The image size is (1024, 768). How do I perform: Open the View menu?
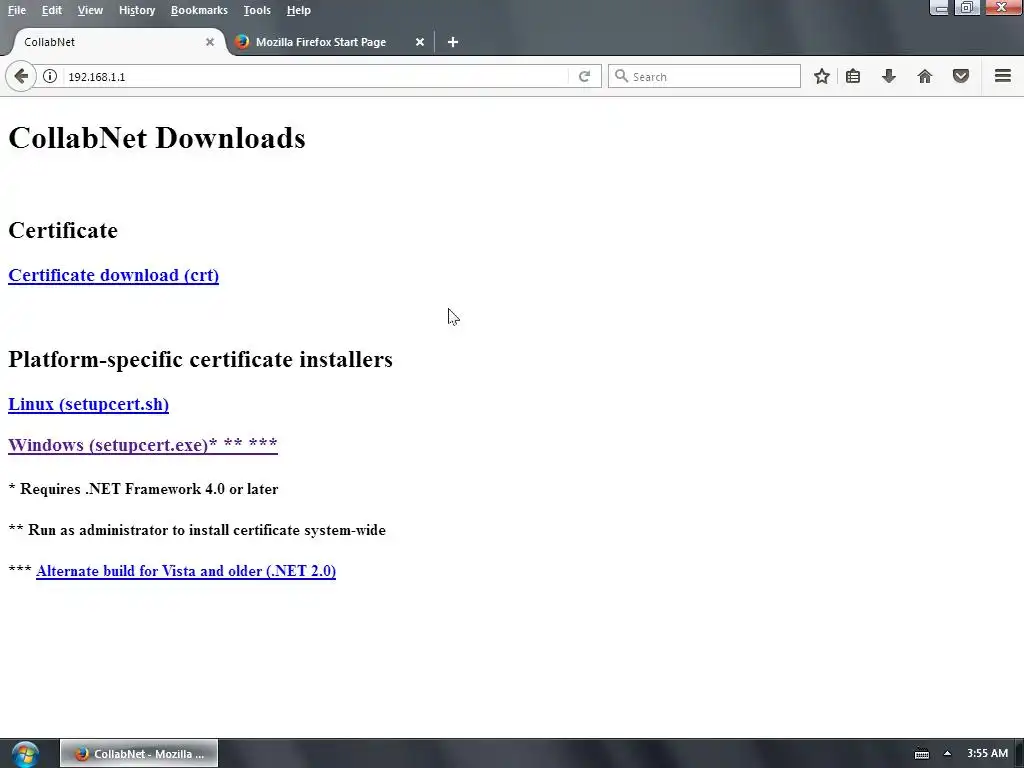pyautogui.click(x=90, y=10)
